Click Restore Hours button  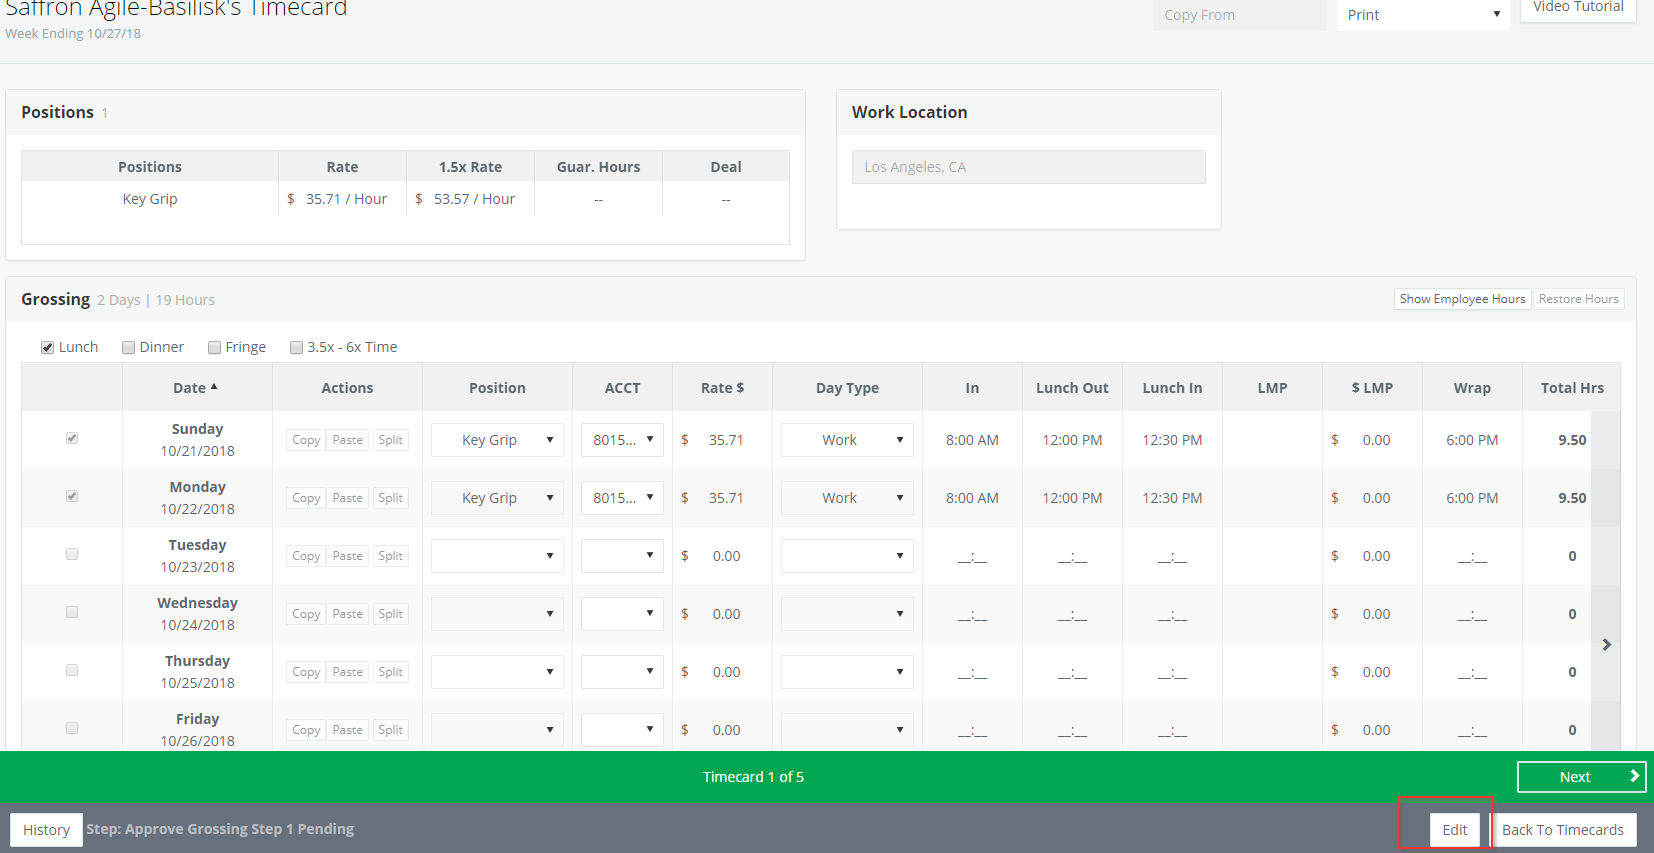pyautogui.click(x=1578, y=299)
